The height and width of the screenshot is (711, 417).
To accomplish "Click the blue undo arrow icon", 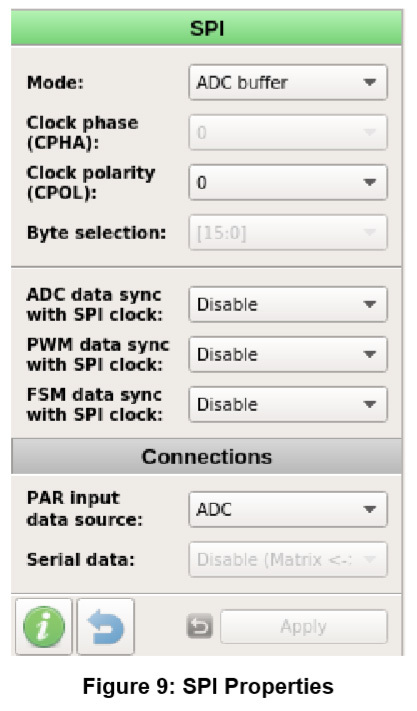I will [x=106, y=626].
